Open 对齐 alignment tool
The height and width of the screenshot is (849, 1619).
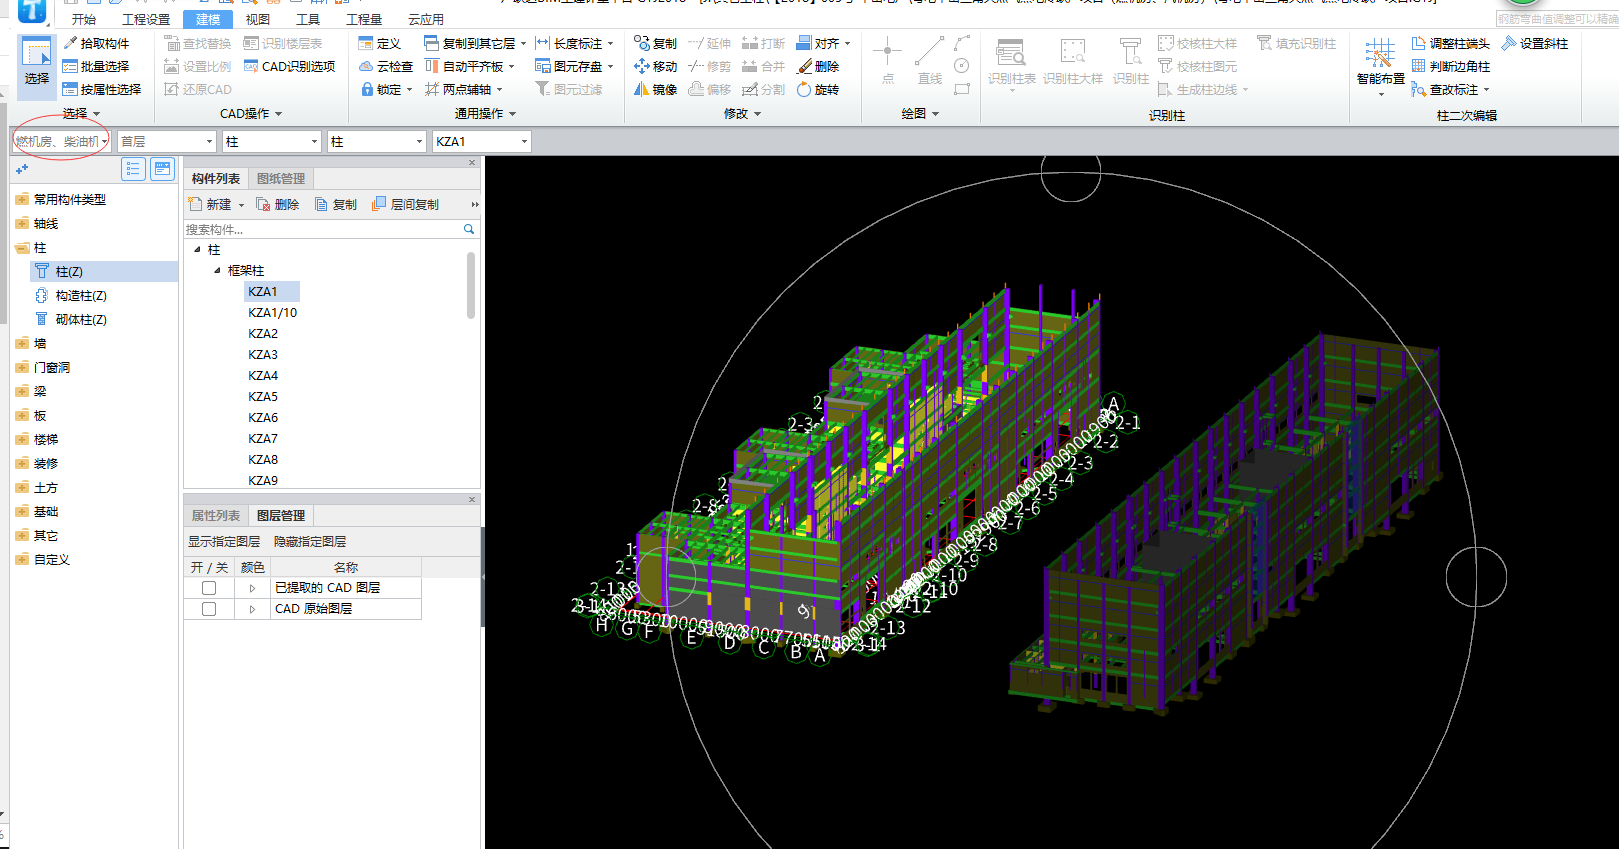823,43
